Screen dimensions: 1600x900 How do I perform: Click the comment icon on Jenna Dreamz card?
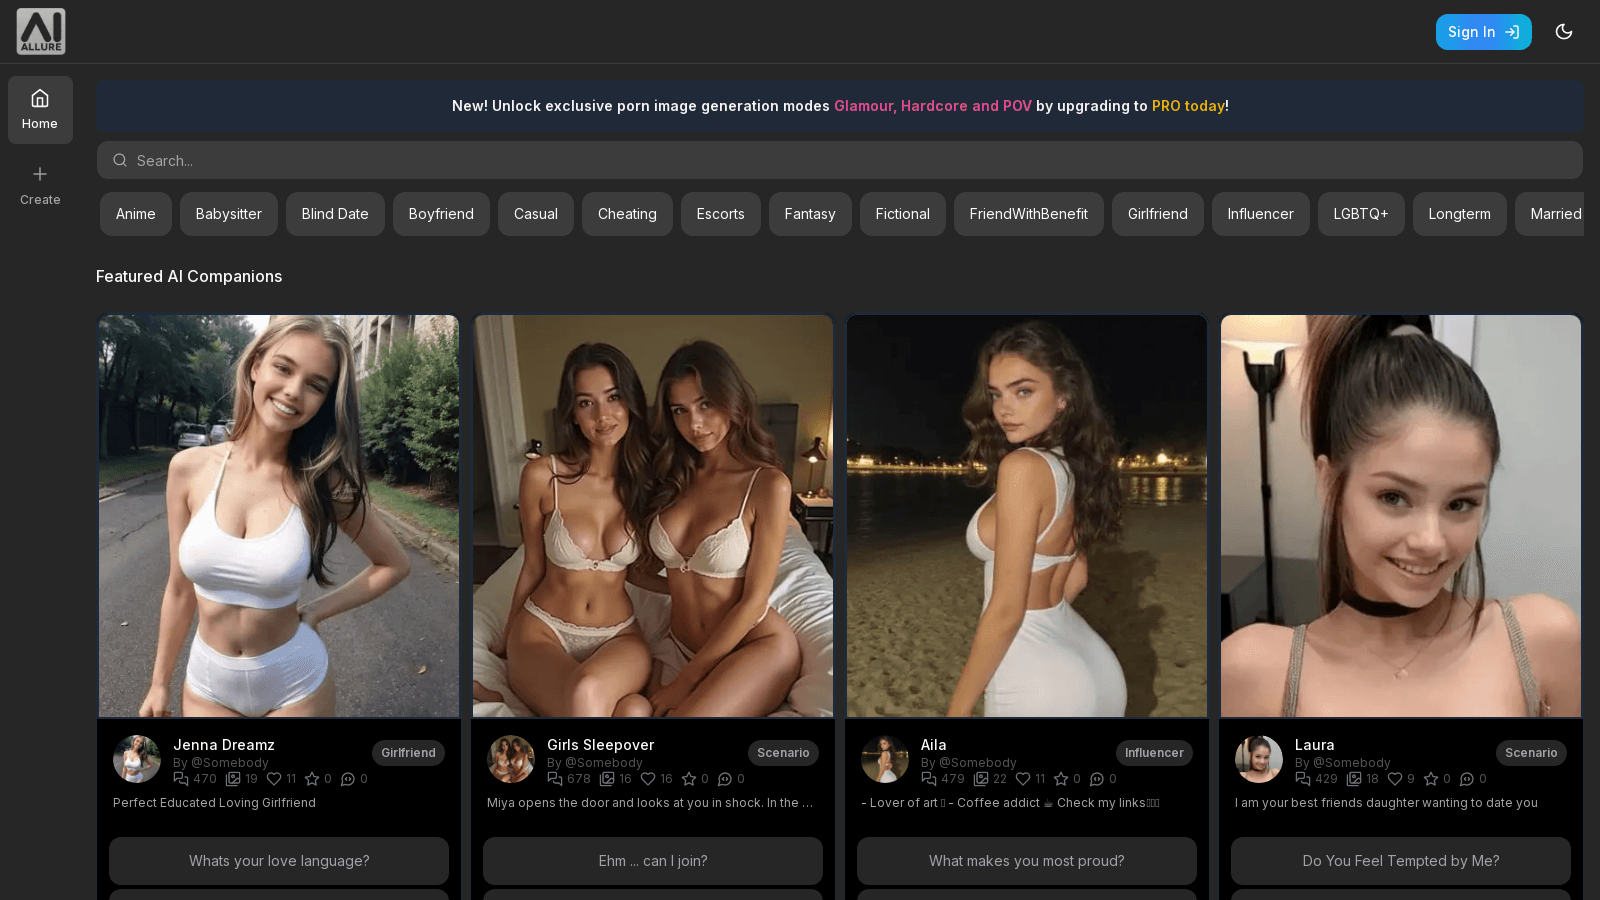[x=348, y=779]
